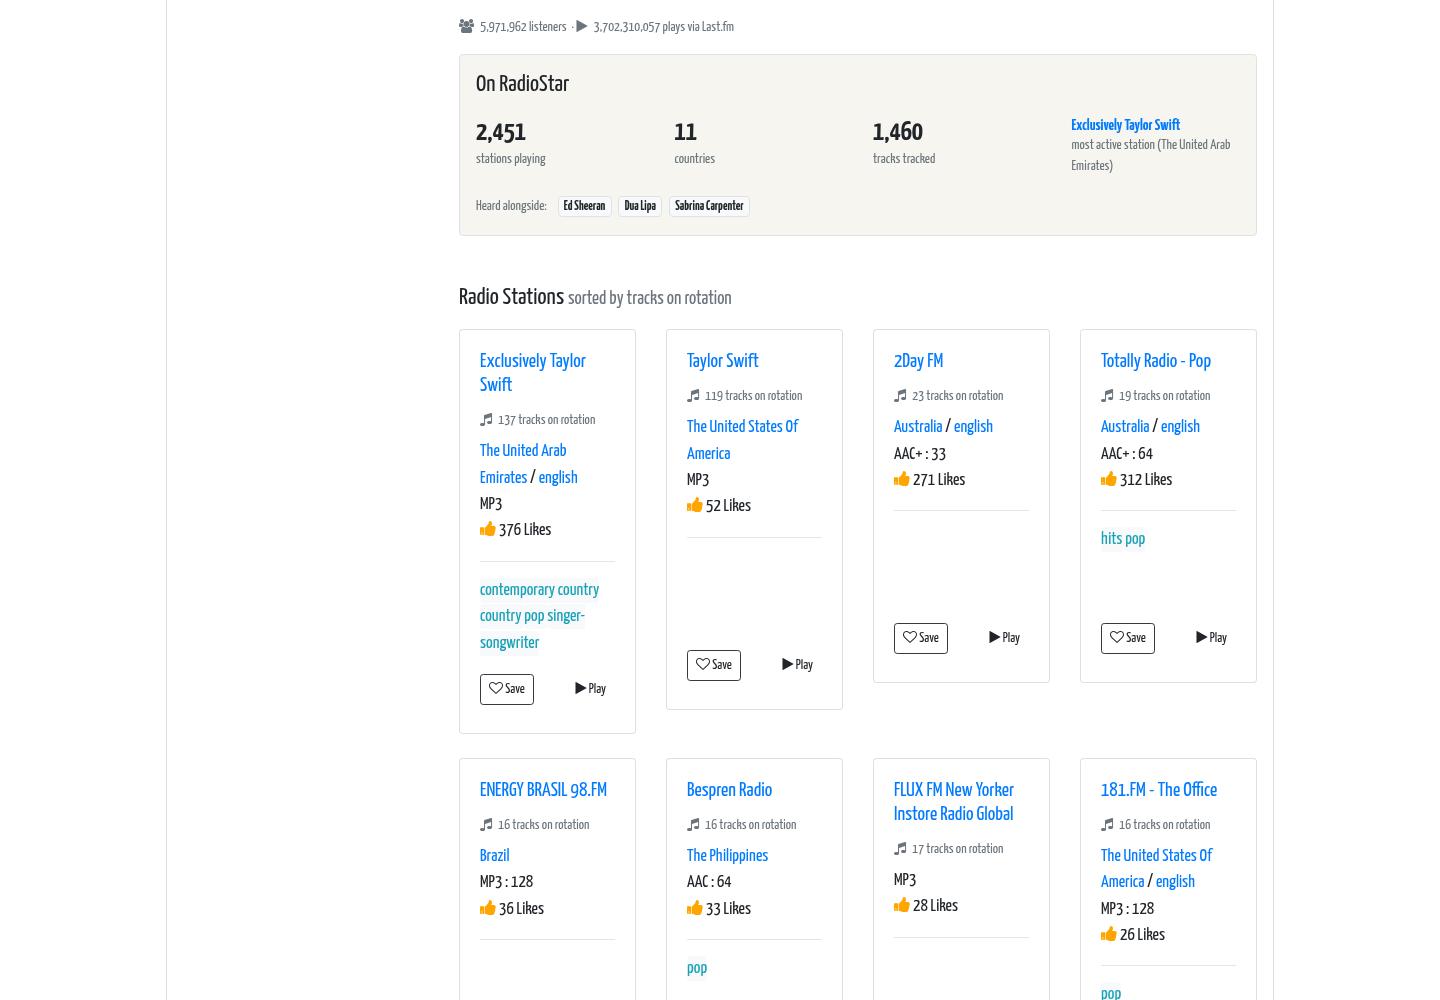This screenshot has height=1000, width=1440.
Task: Click music note icon beside 137 tracks on rotation
Action: pos(486,420)
